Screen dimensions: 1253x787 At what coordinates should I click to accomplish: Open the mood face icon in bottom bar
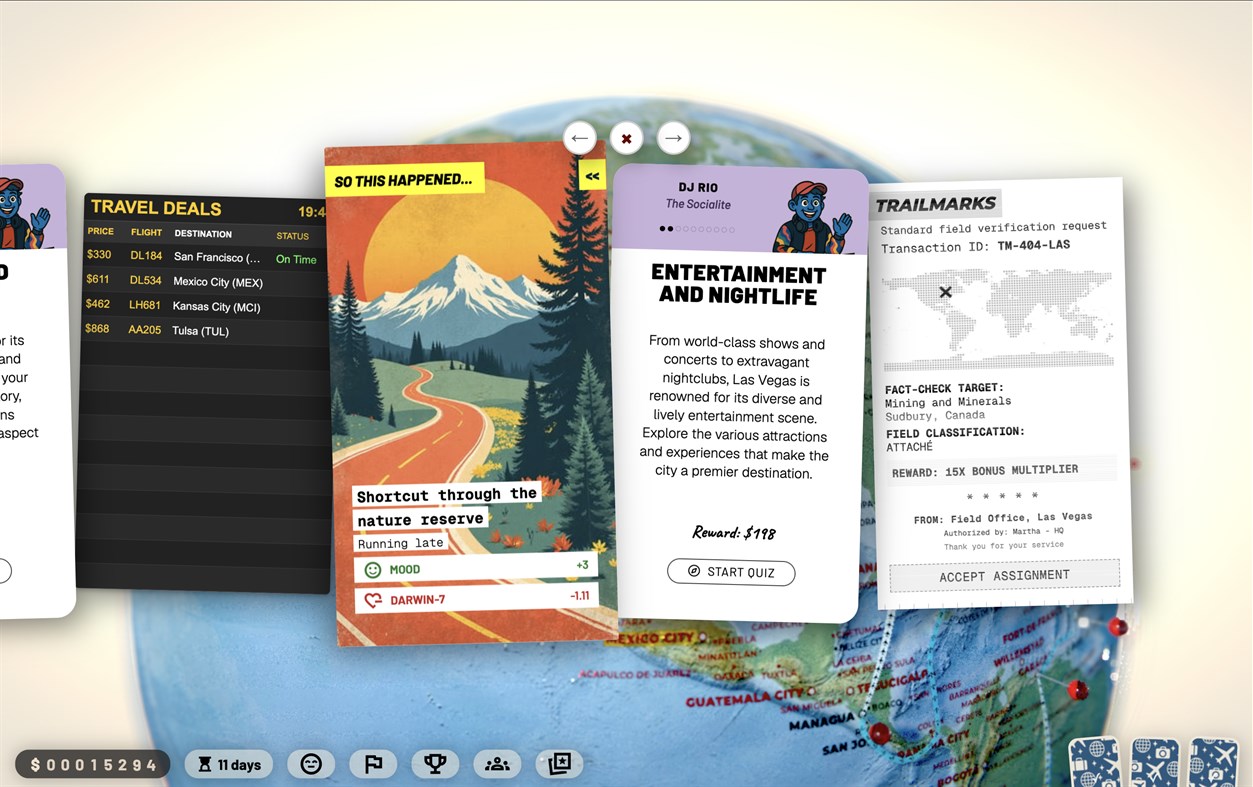pos(311,764)
